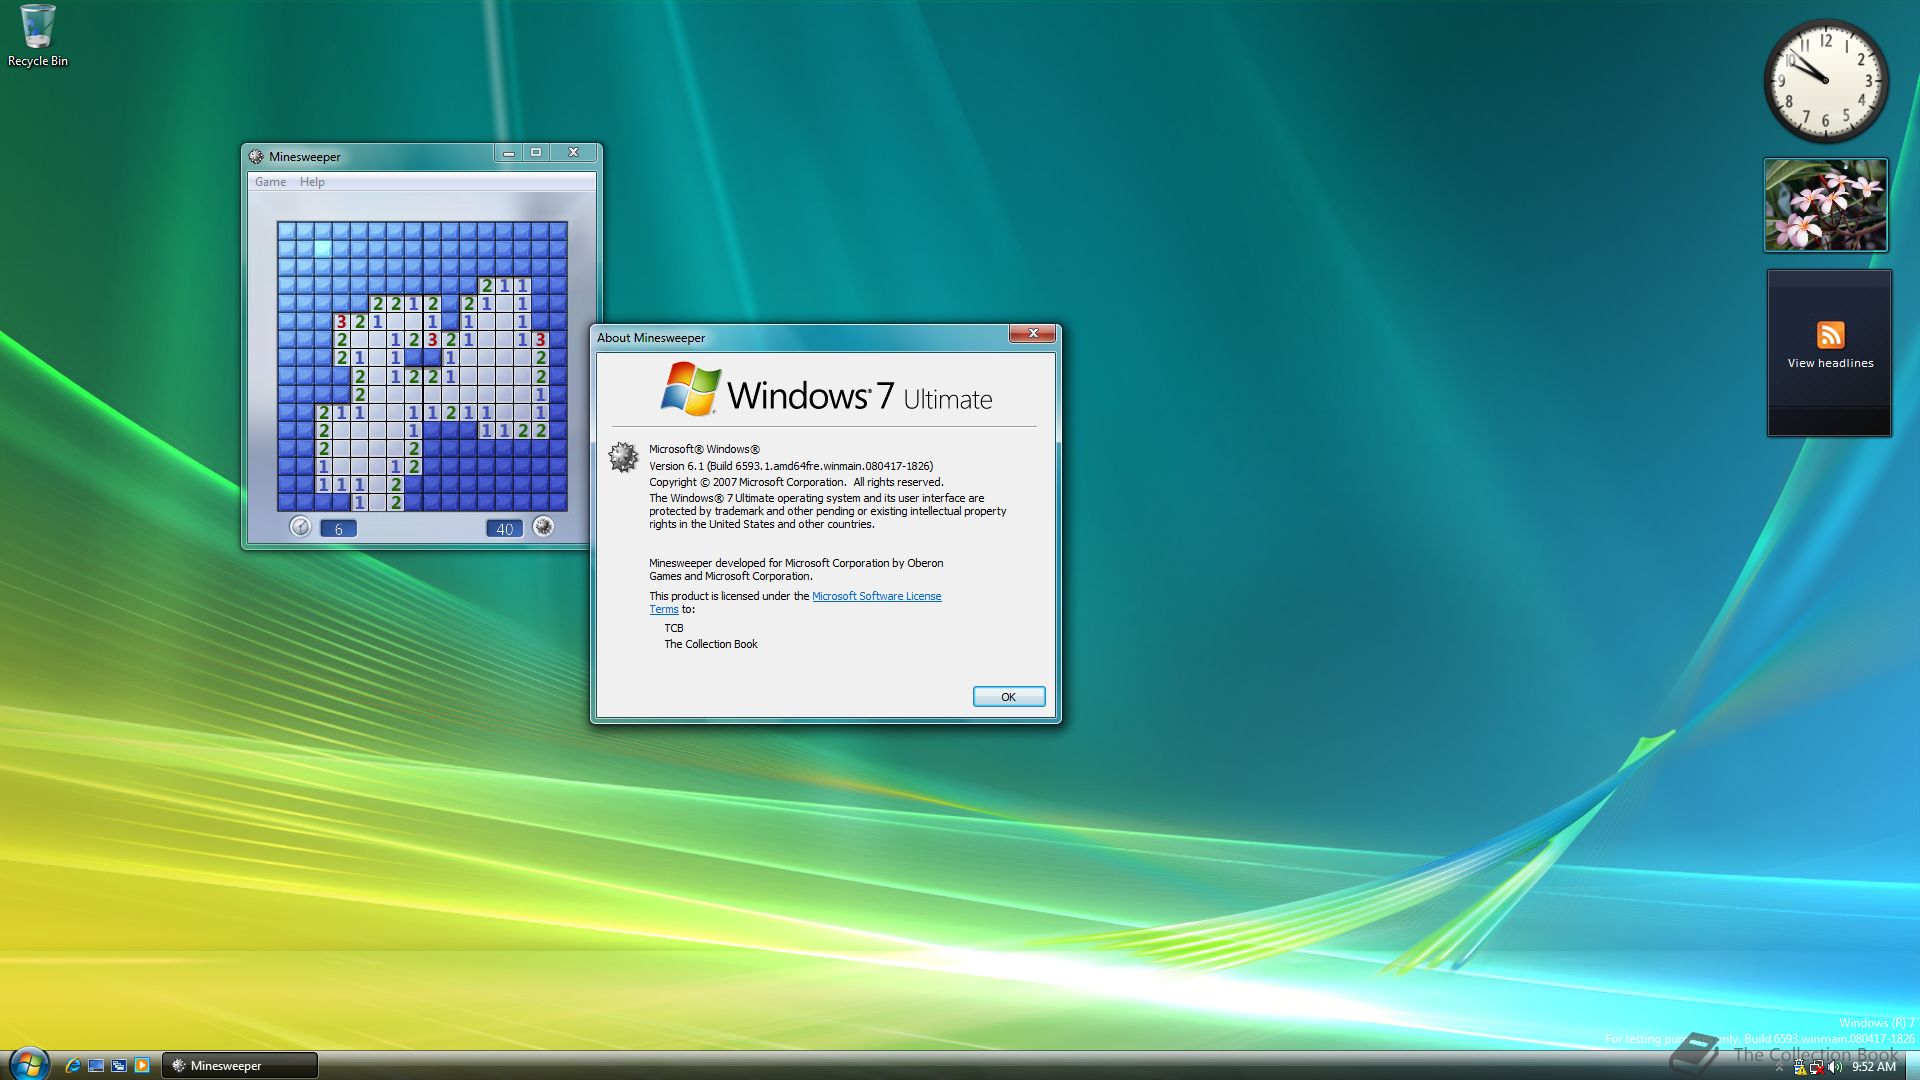1920x1080 pixels.
Task: Click the Minesweeper window title bar icon
Action: pos(256,156)
